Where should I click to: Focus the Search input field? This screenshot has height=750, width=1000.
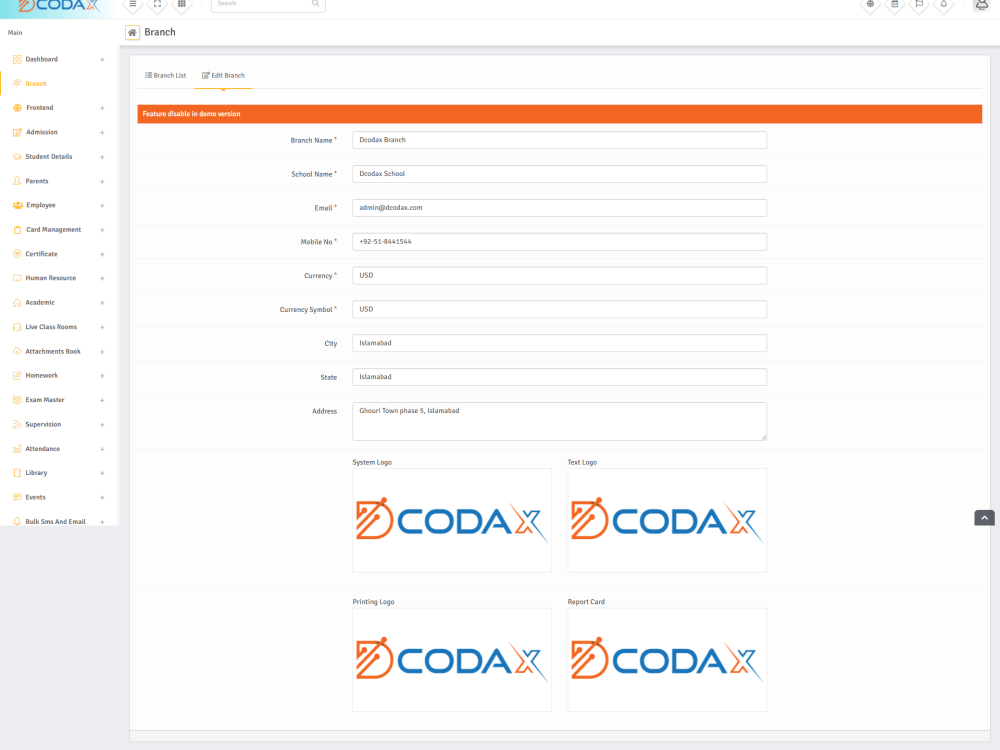point(261,4)
